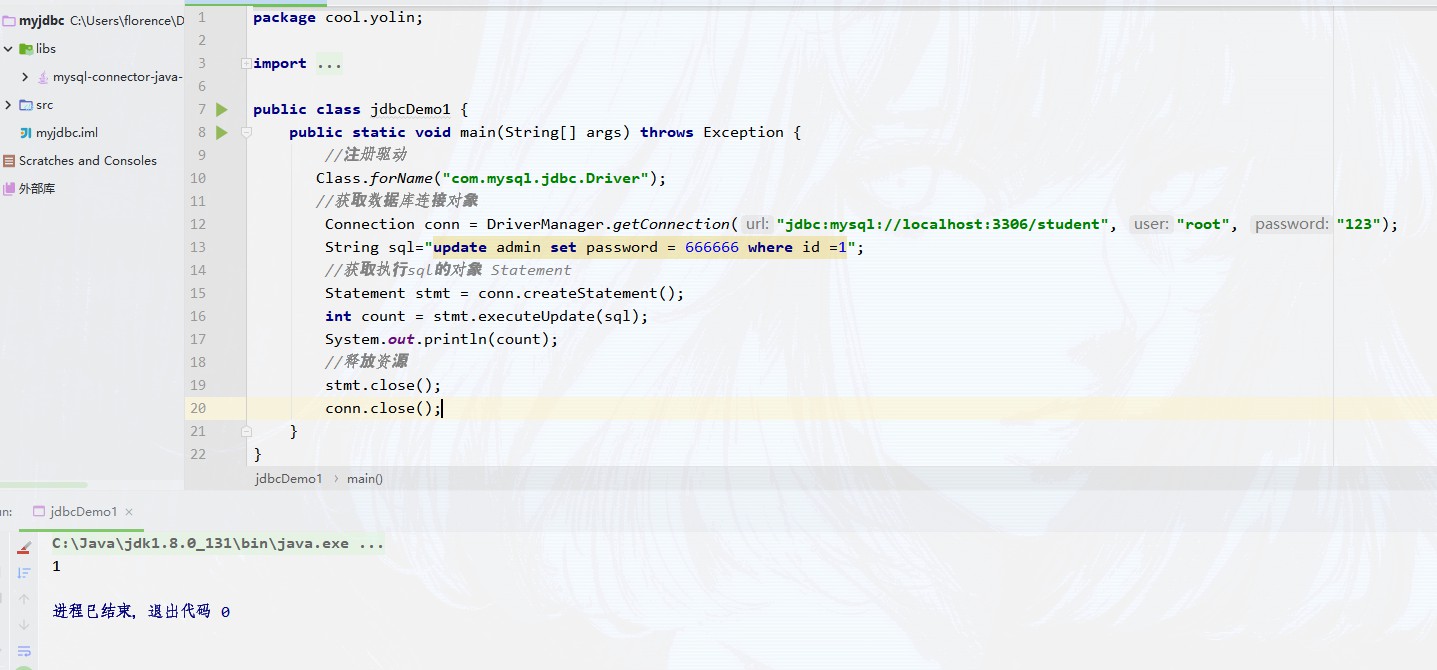The image size is (1437, 670).
Task: Collapse the main method code block
Action: [x=246, y=132]
